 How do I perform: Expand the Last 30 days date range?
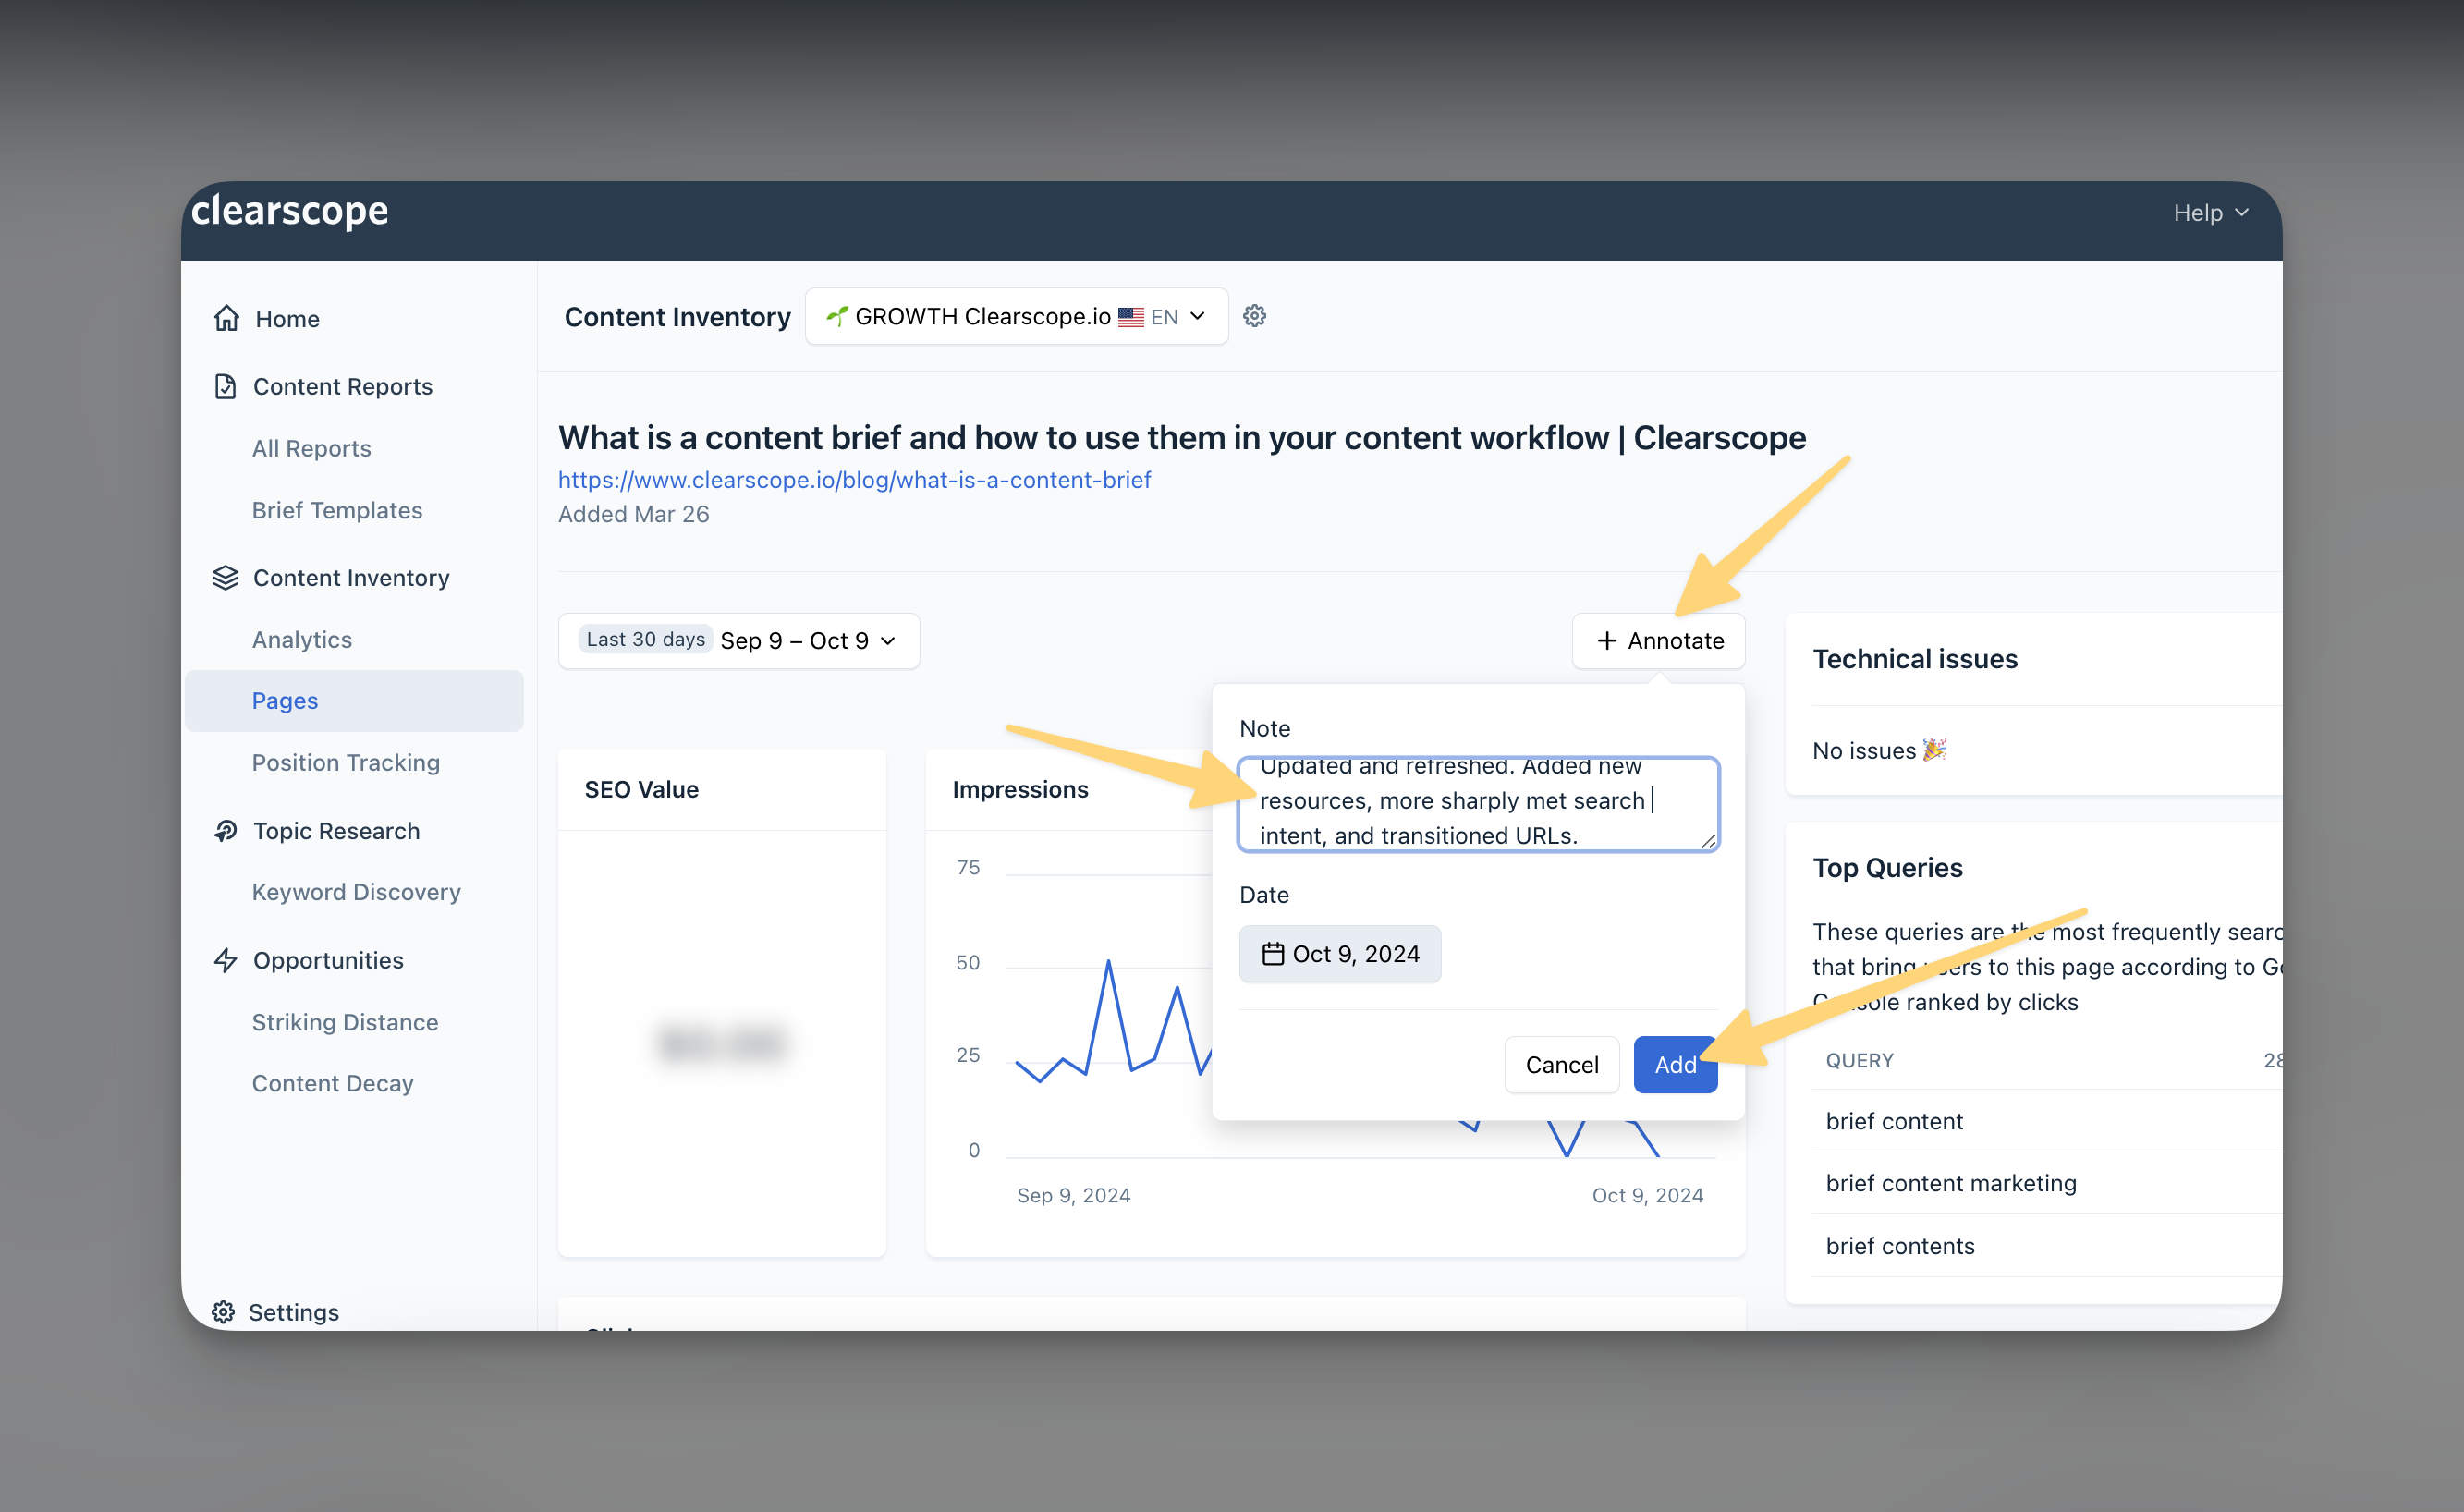click(738, 640)
